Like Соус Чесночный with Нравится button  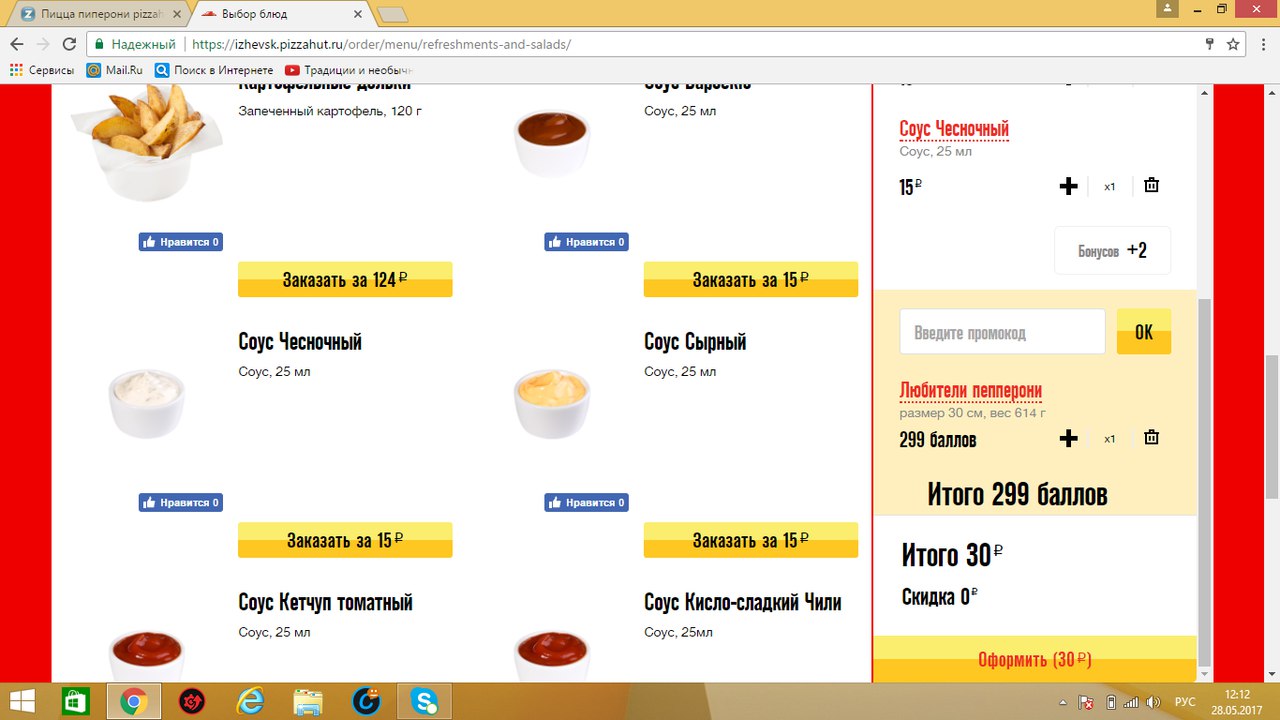pos(181,502)
